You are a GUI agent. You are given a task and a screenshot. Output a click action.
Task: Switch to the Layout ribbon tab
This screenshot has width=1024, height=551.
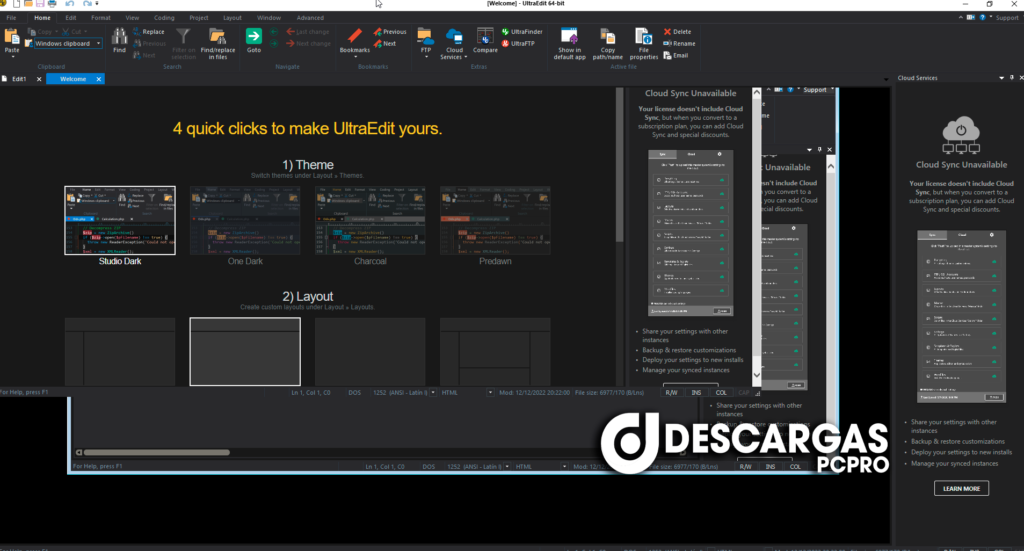point(232,18)
